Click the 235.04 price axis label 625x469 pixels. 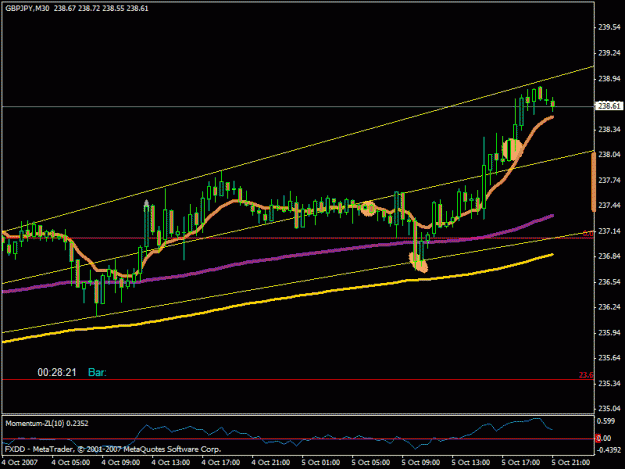pyautogui.click(x=609, y=409)
